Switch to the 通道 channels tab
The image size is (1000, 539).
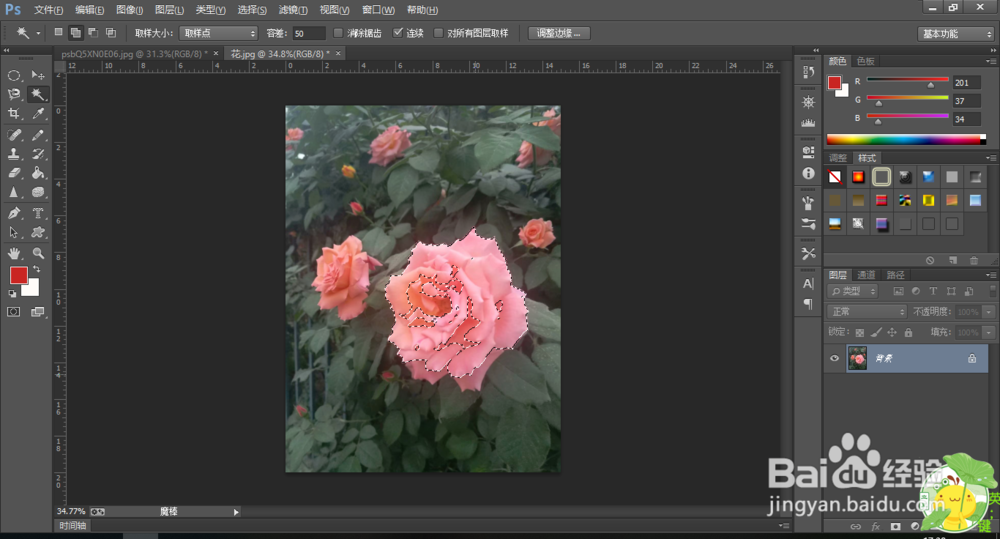(866, 275)
